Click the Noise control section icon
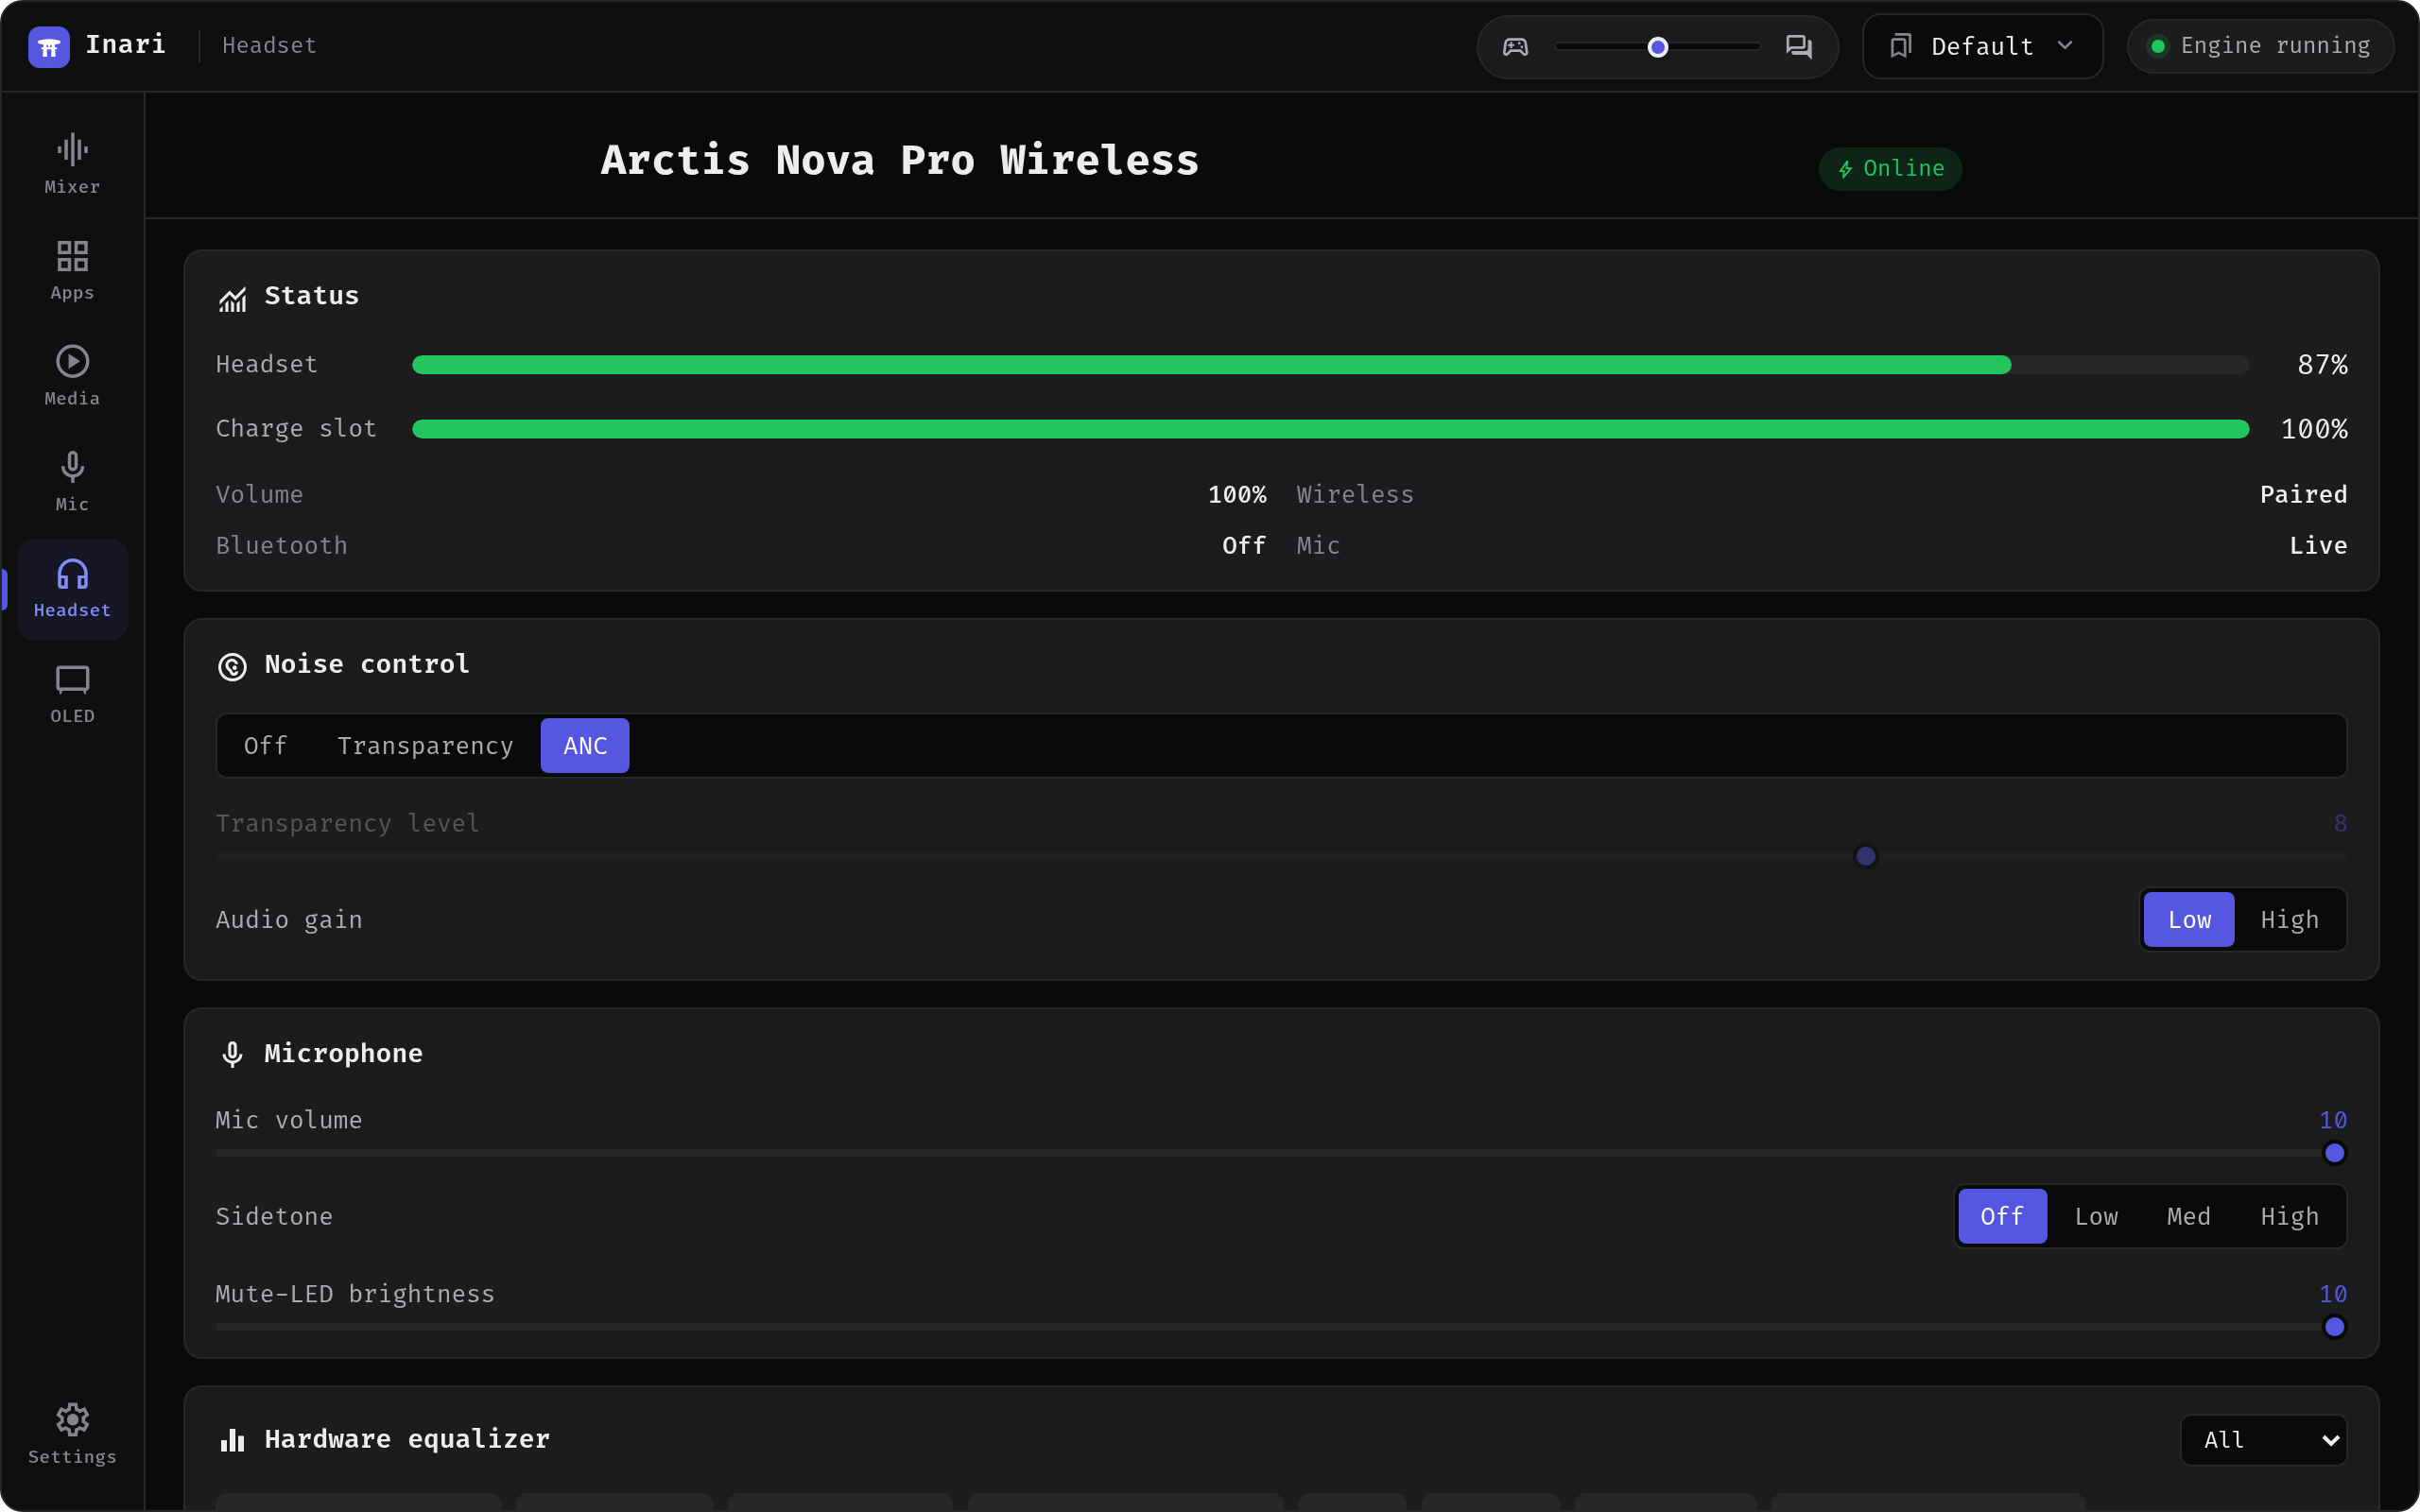Image resolution: width=2420 pixels, height=1512 pixels. point(232,666)
